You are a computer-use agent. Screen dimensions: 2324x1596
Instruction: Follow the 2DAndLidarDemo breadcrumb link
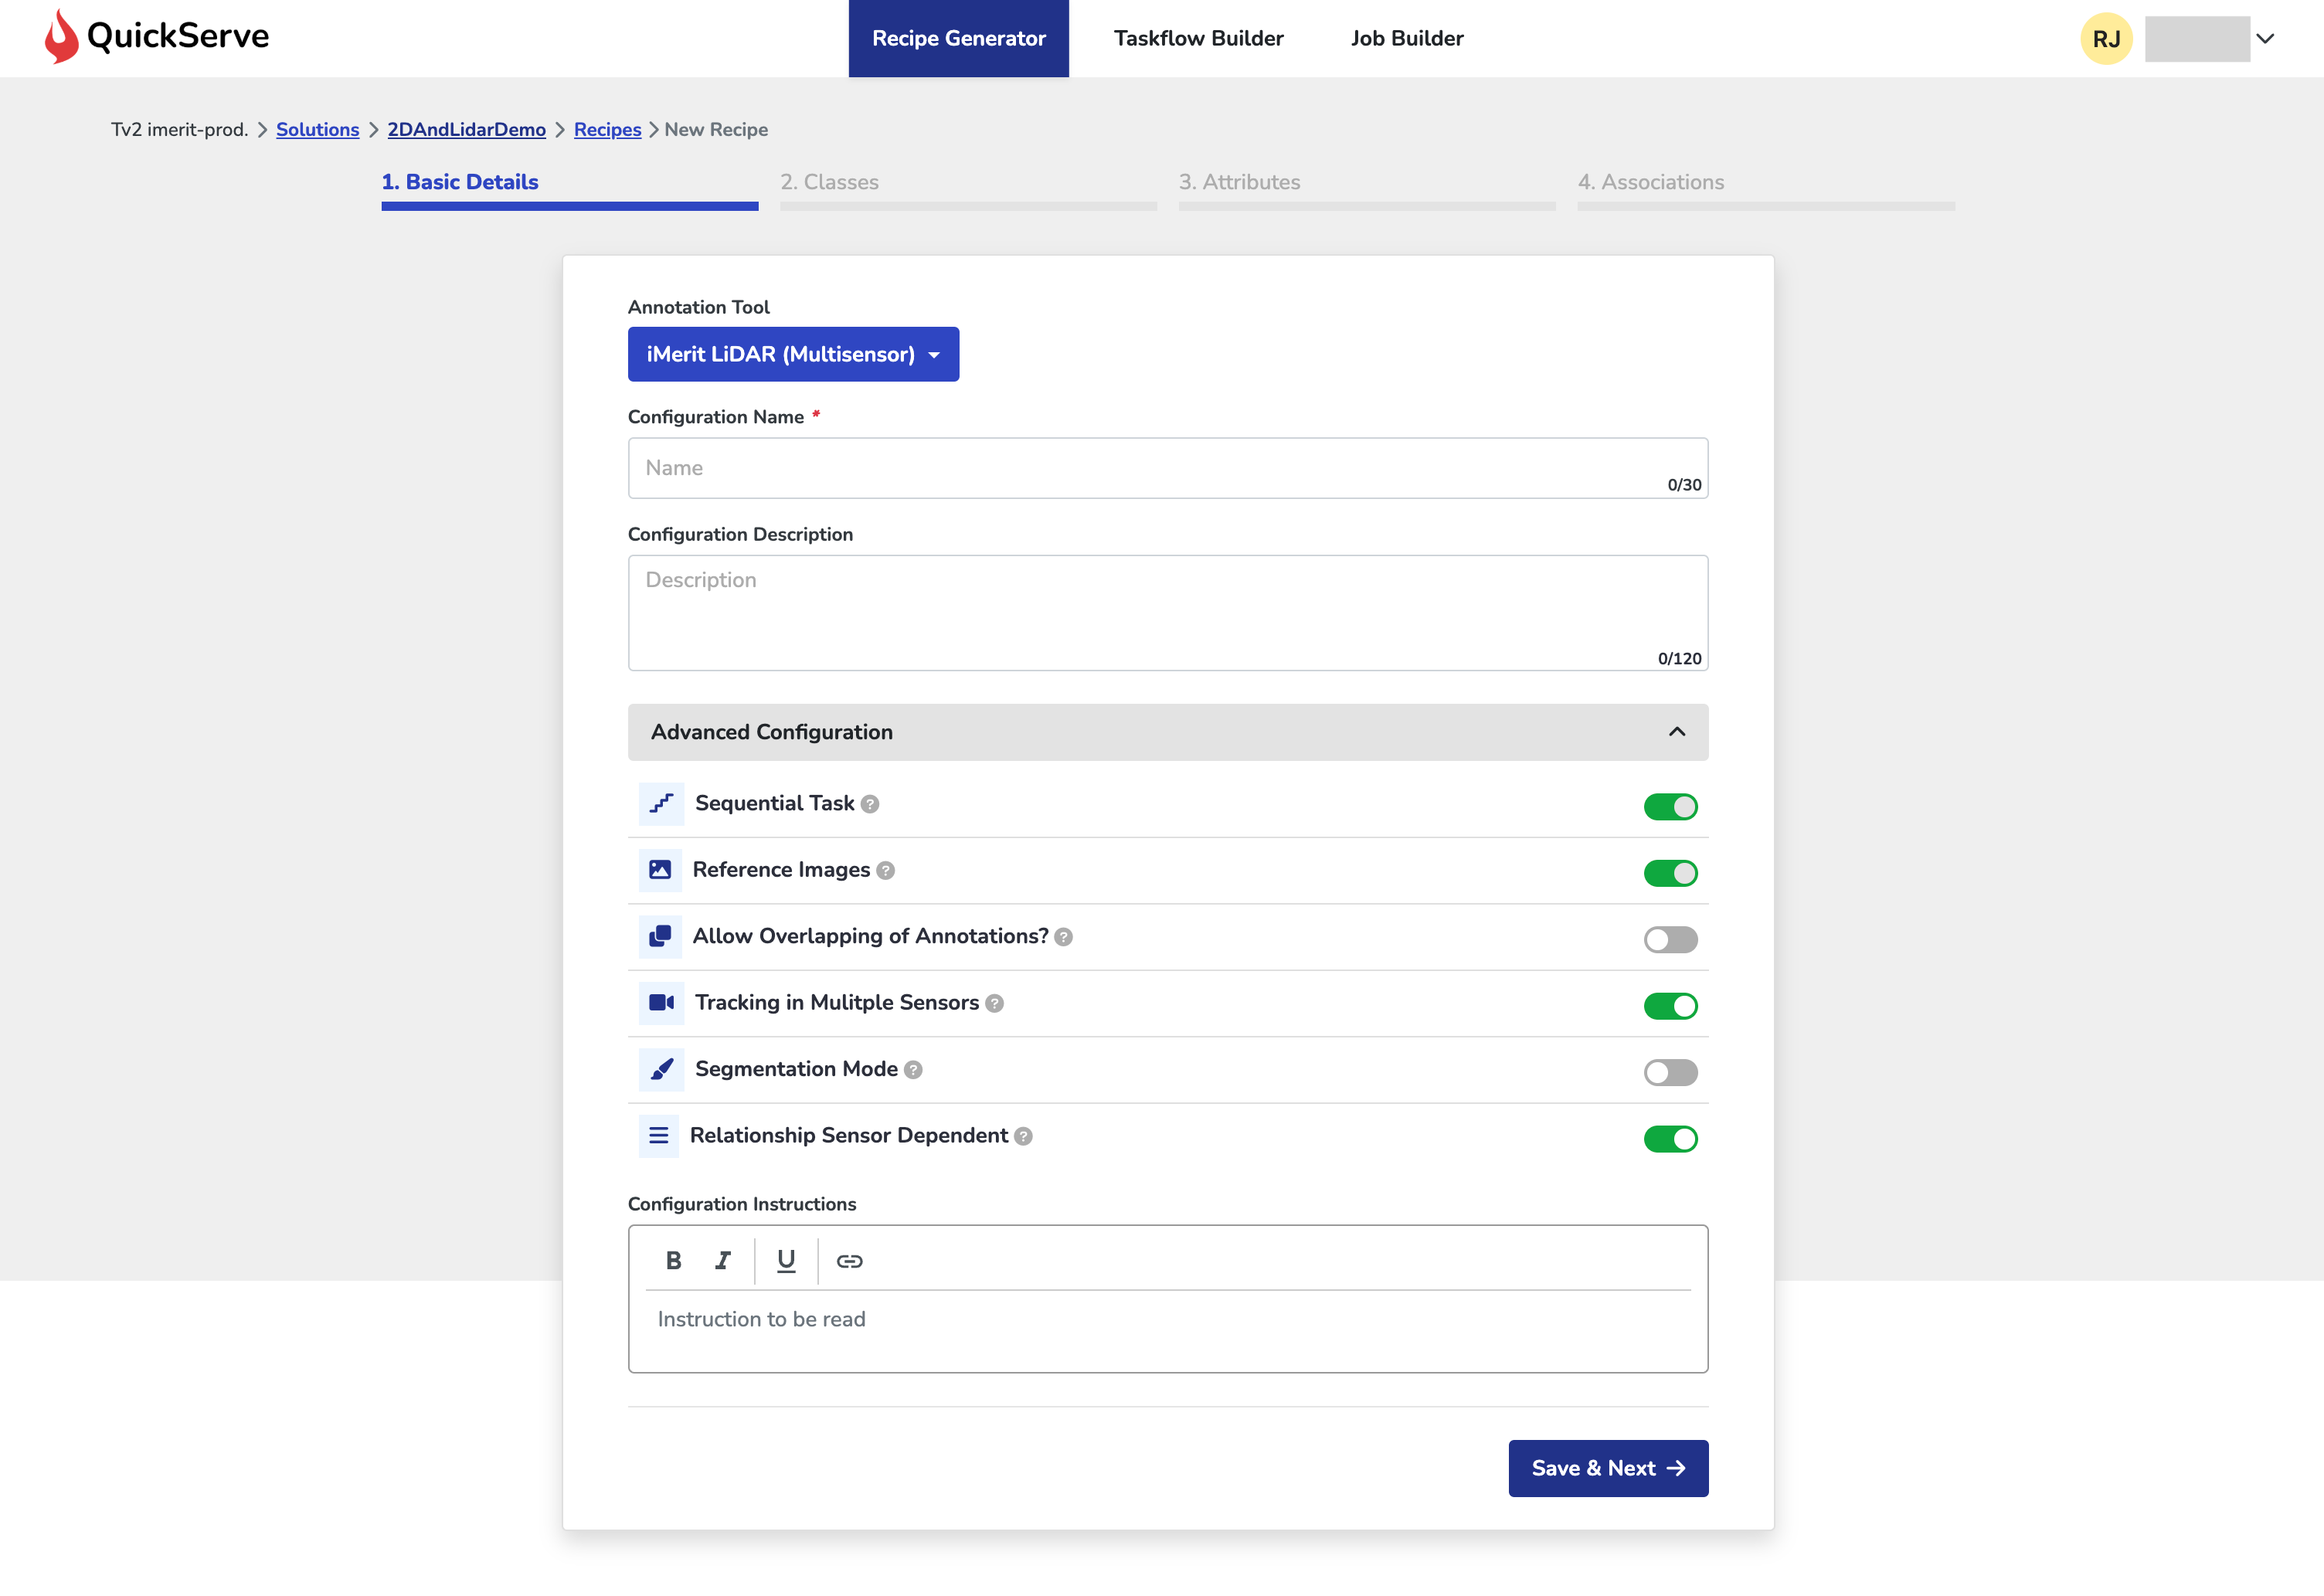tap(466, 130)
